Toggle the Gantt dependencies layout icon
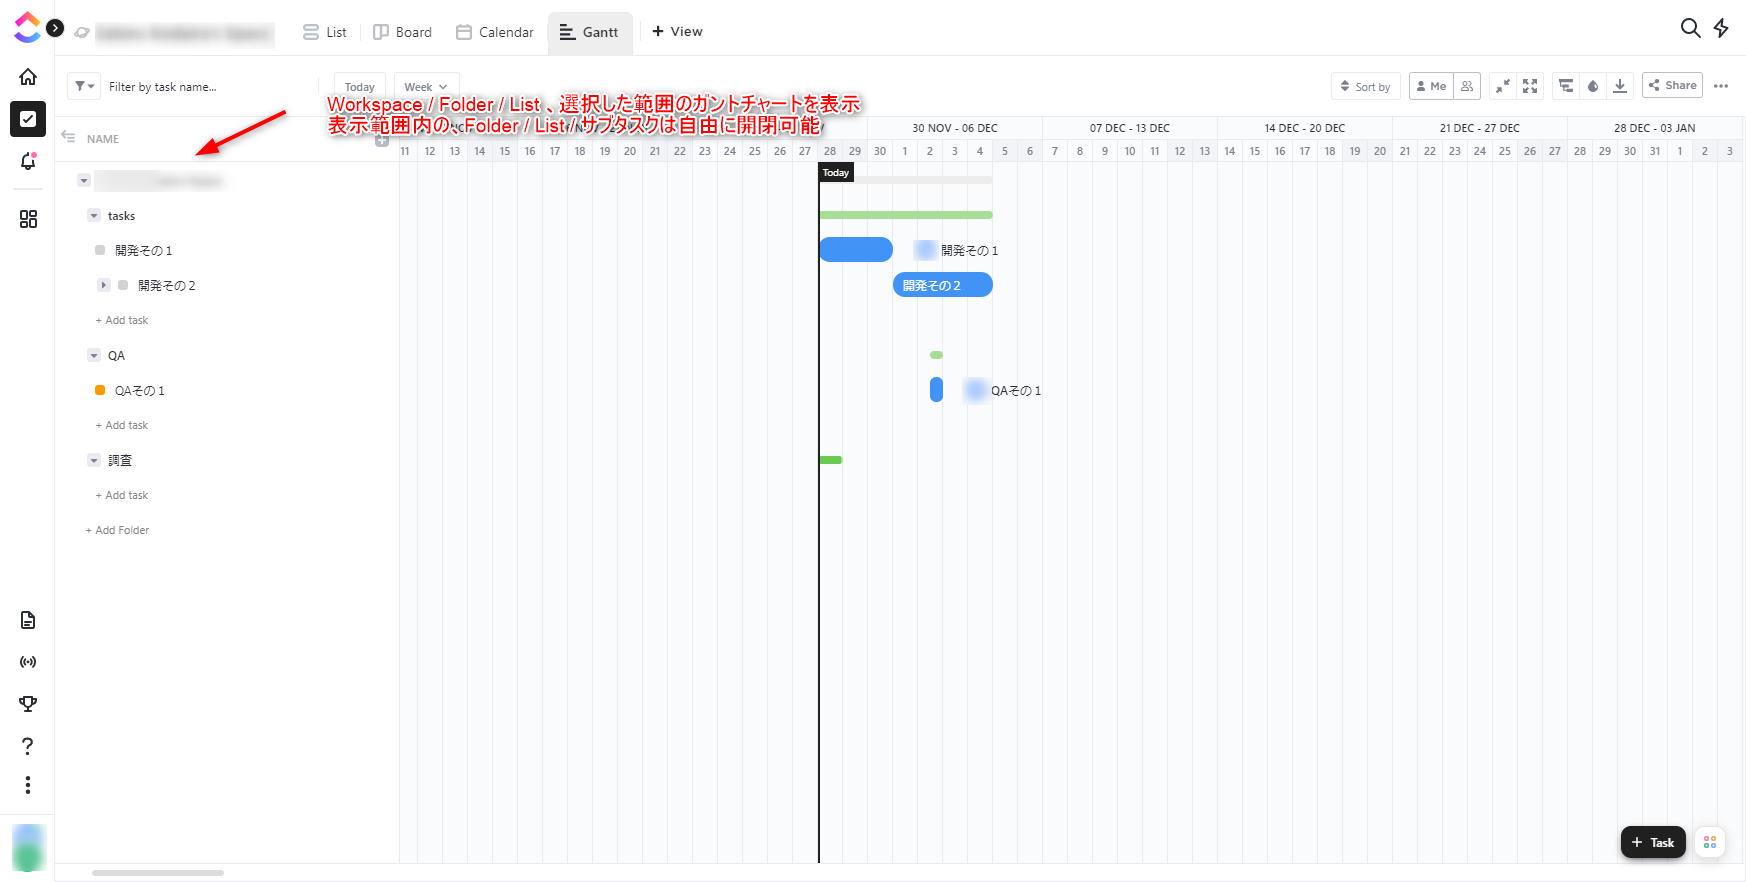1746x882 pixels. (x=1566, y=86)
